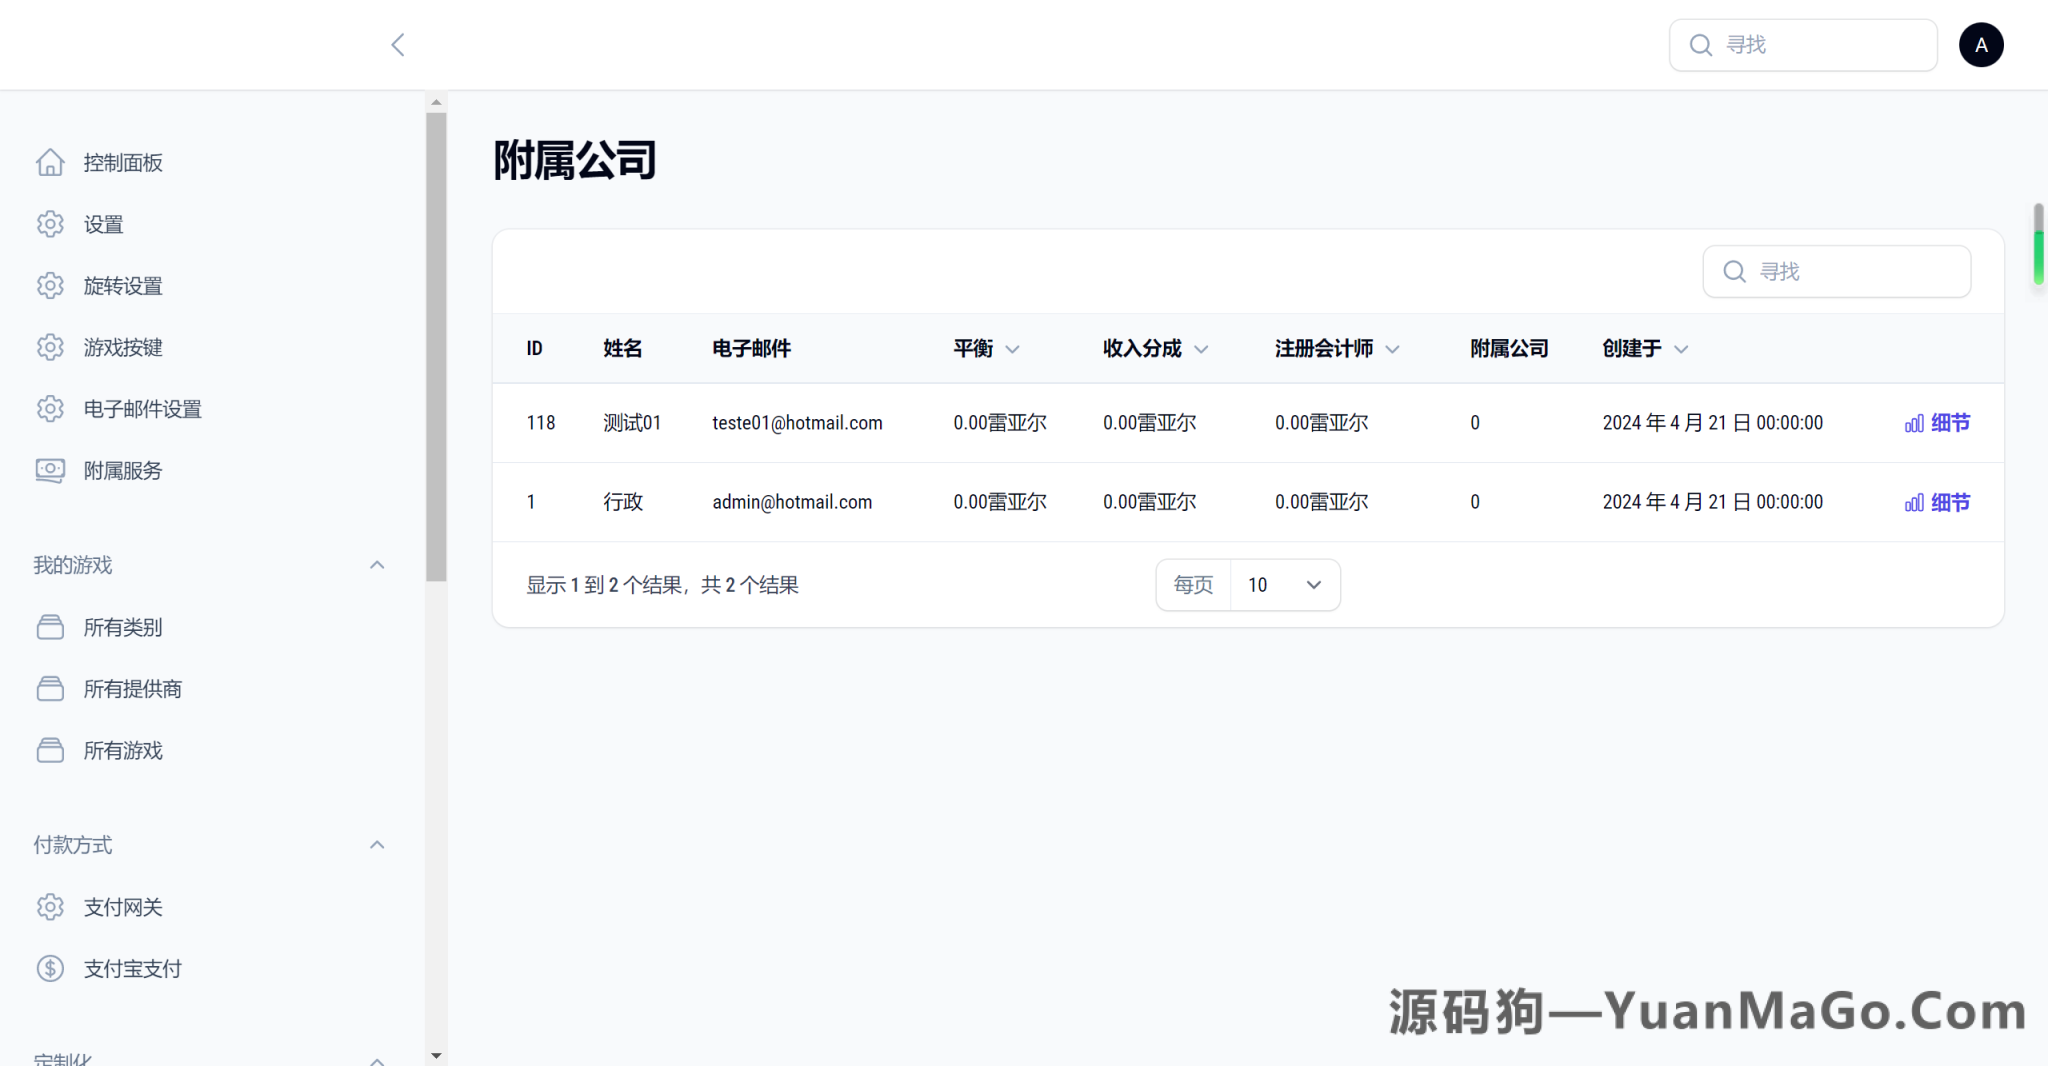Open the 控制面板 home icon

(50, 162)
